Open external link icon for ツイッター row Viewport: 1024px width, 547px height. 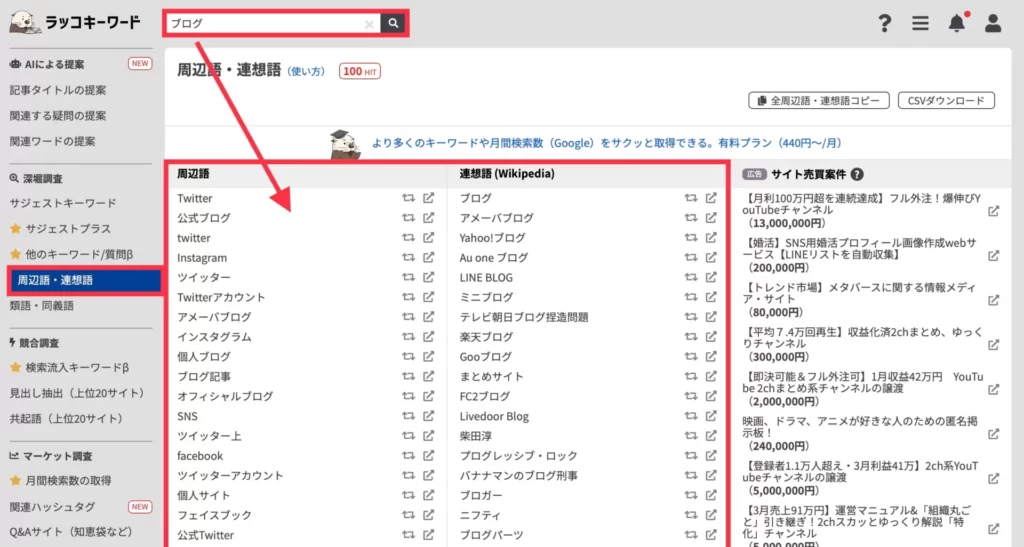[x=428, y=277]
